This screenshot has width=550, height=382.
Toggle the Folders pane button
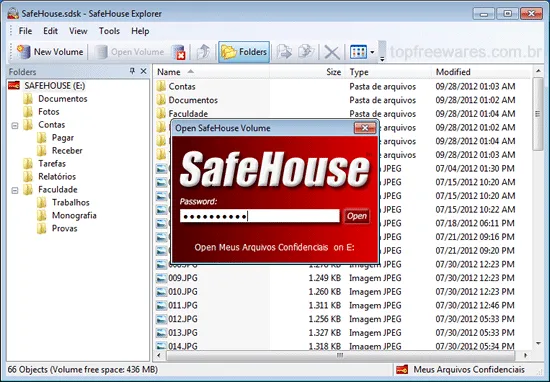click(x=244, y=52)
